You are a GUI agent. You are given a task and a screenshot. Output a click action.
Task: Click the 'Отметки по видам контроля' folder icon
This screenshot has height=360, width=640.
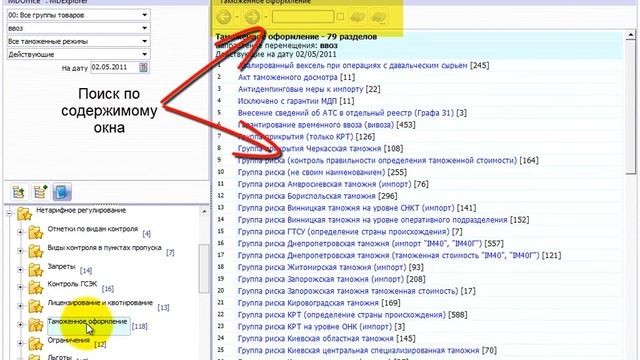point(36,233)
